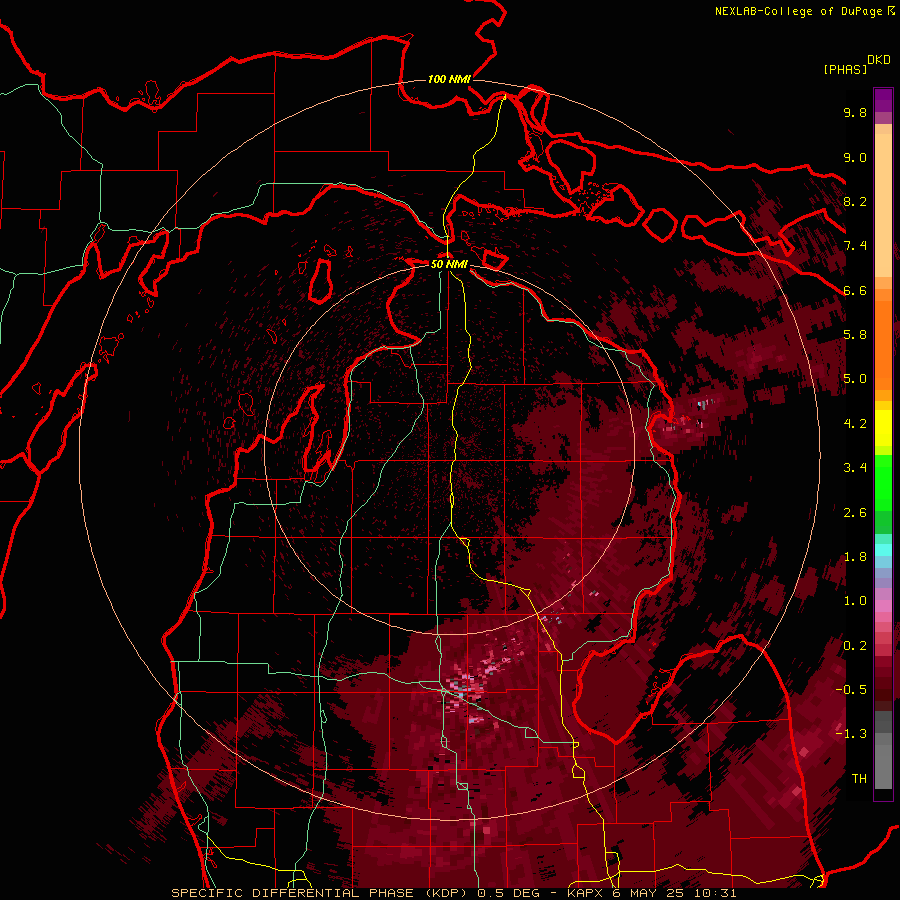Click the 2.6 scale value
Screen dimensions: 900x900
[855, 513]
